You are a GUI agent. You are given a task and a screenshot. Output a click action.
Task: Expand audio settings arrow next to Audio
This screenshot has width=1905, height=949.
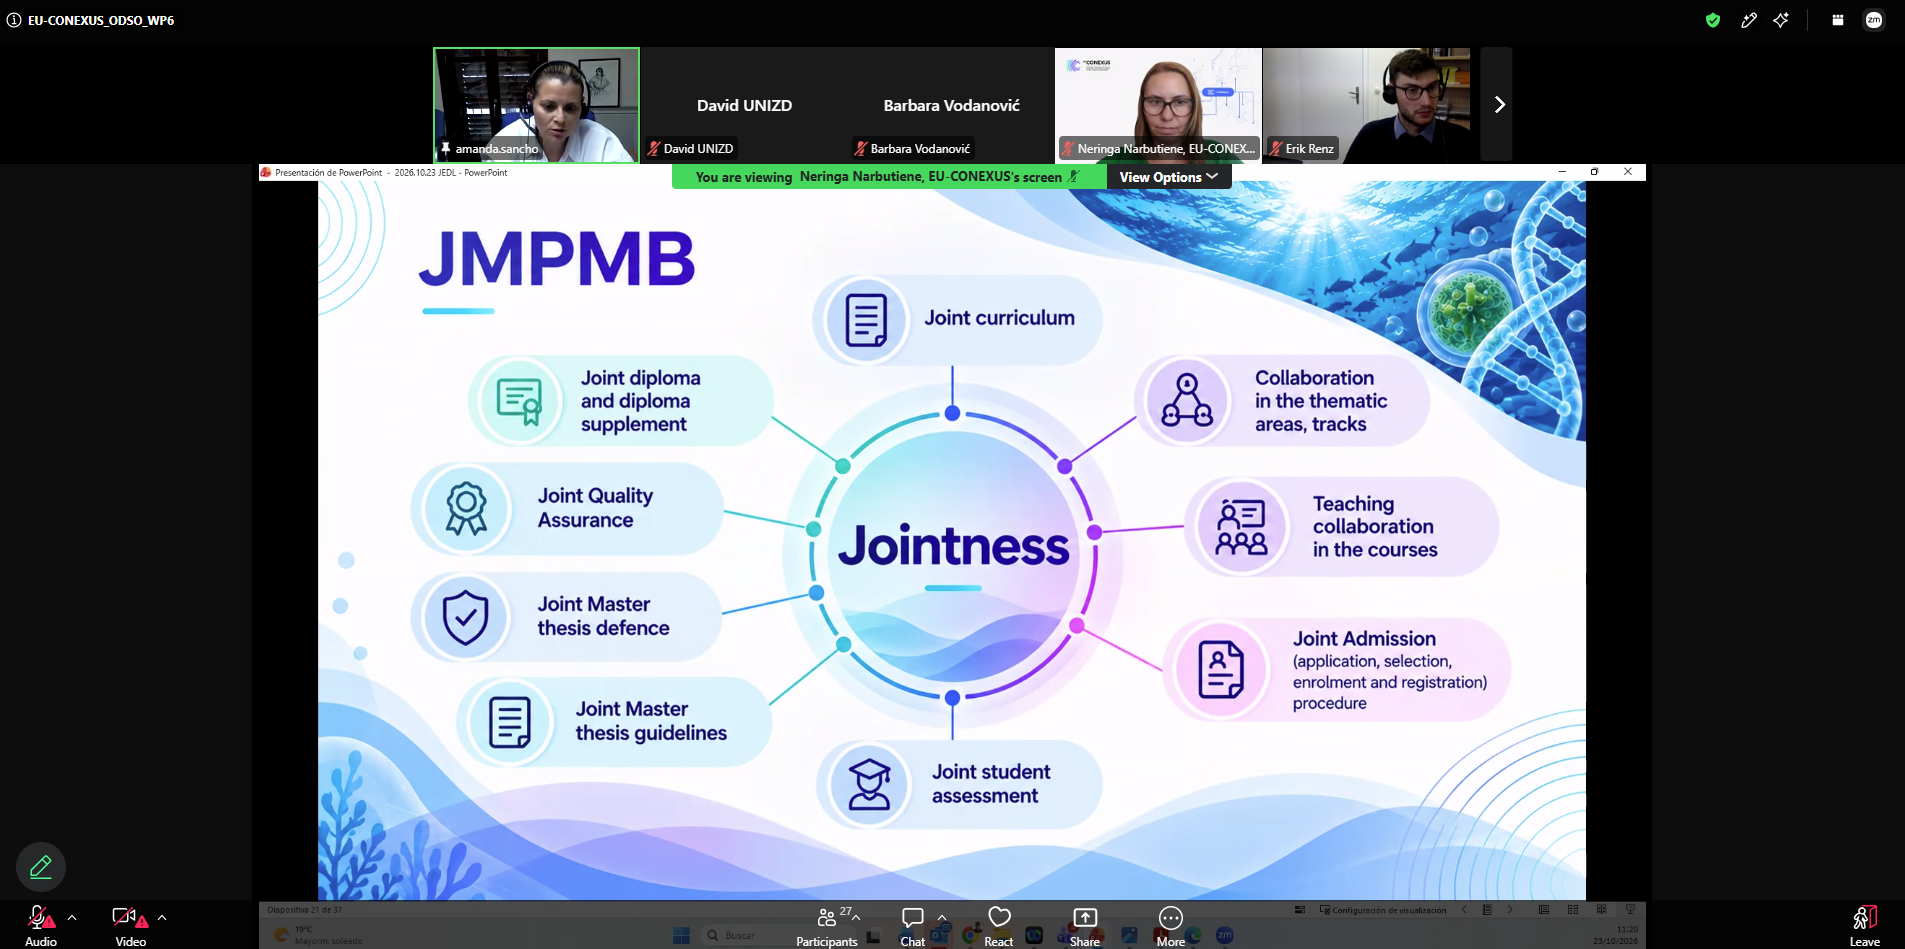coord(72,917)
